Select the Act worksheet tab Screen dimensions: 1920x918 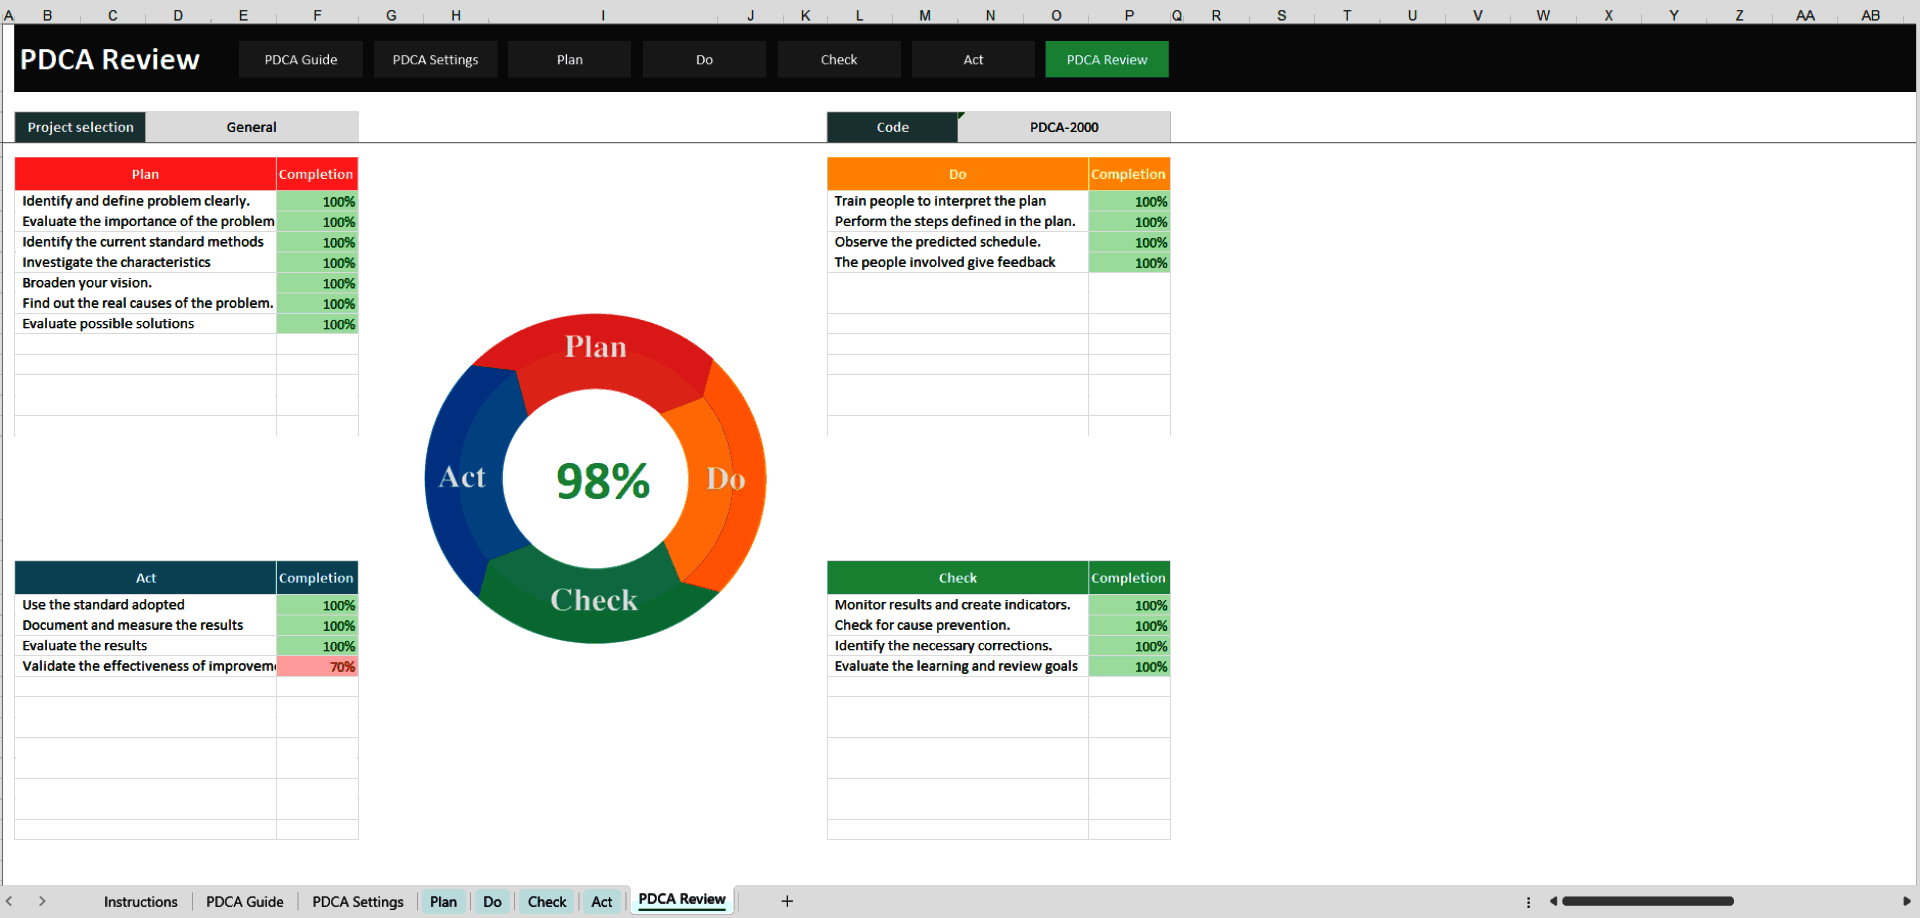(602, 901)
